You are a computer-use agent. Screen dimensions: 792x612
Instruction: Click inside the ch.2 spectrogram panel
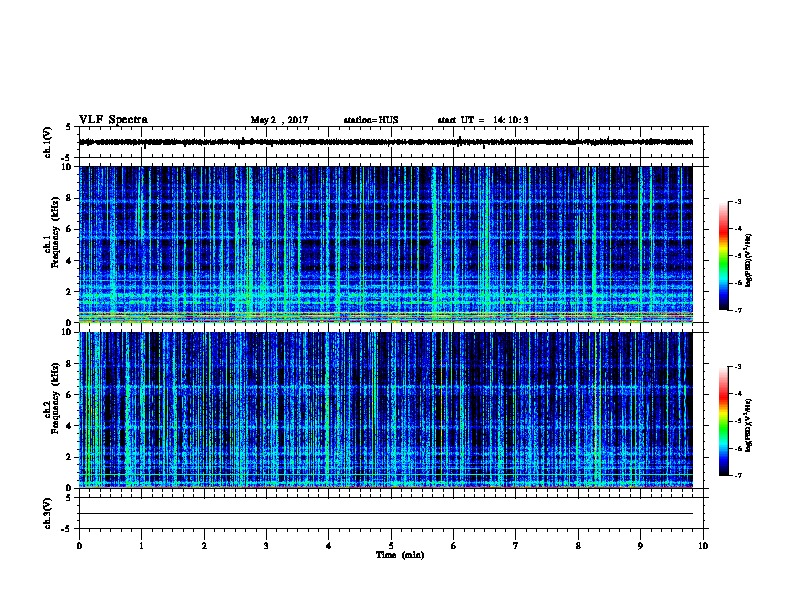[386, 410]
